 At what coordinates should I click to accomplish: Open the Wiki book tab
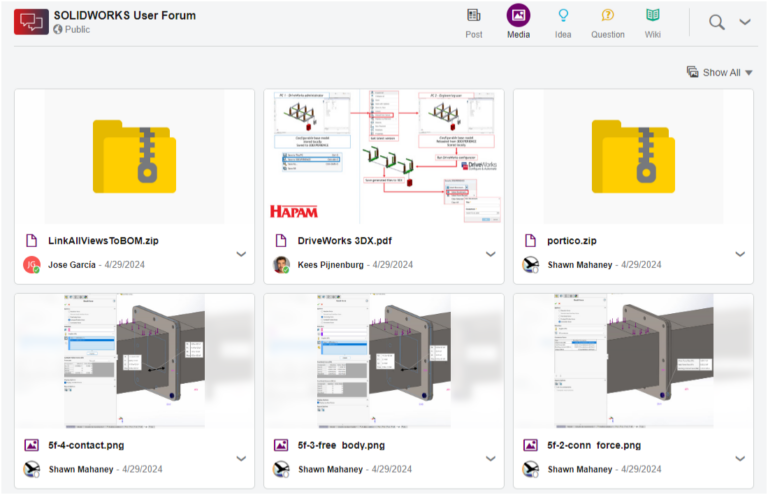pos(652,16)
